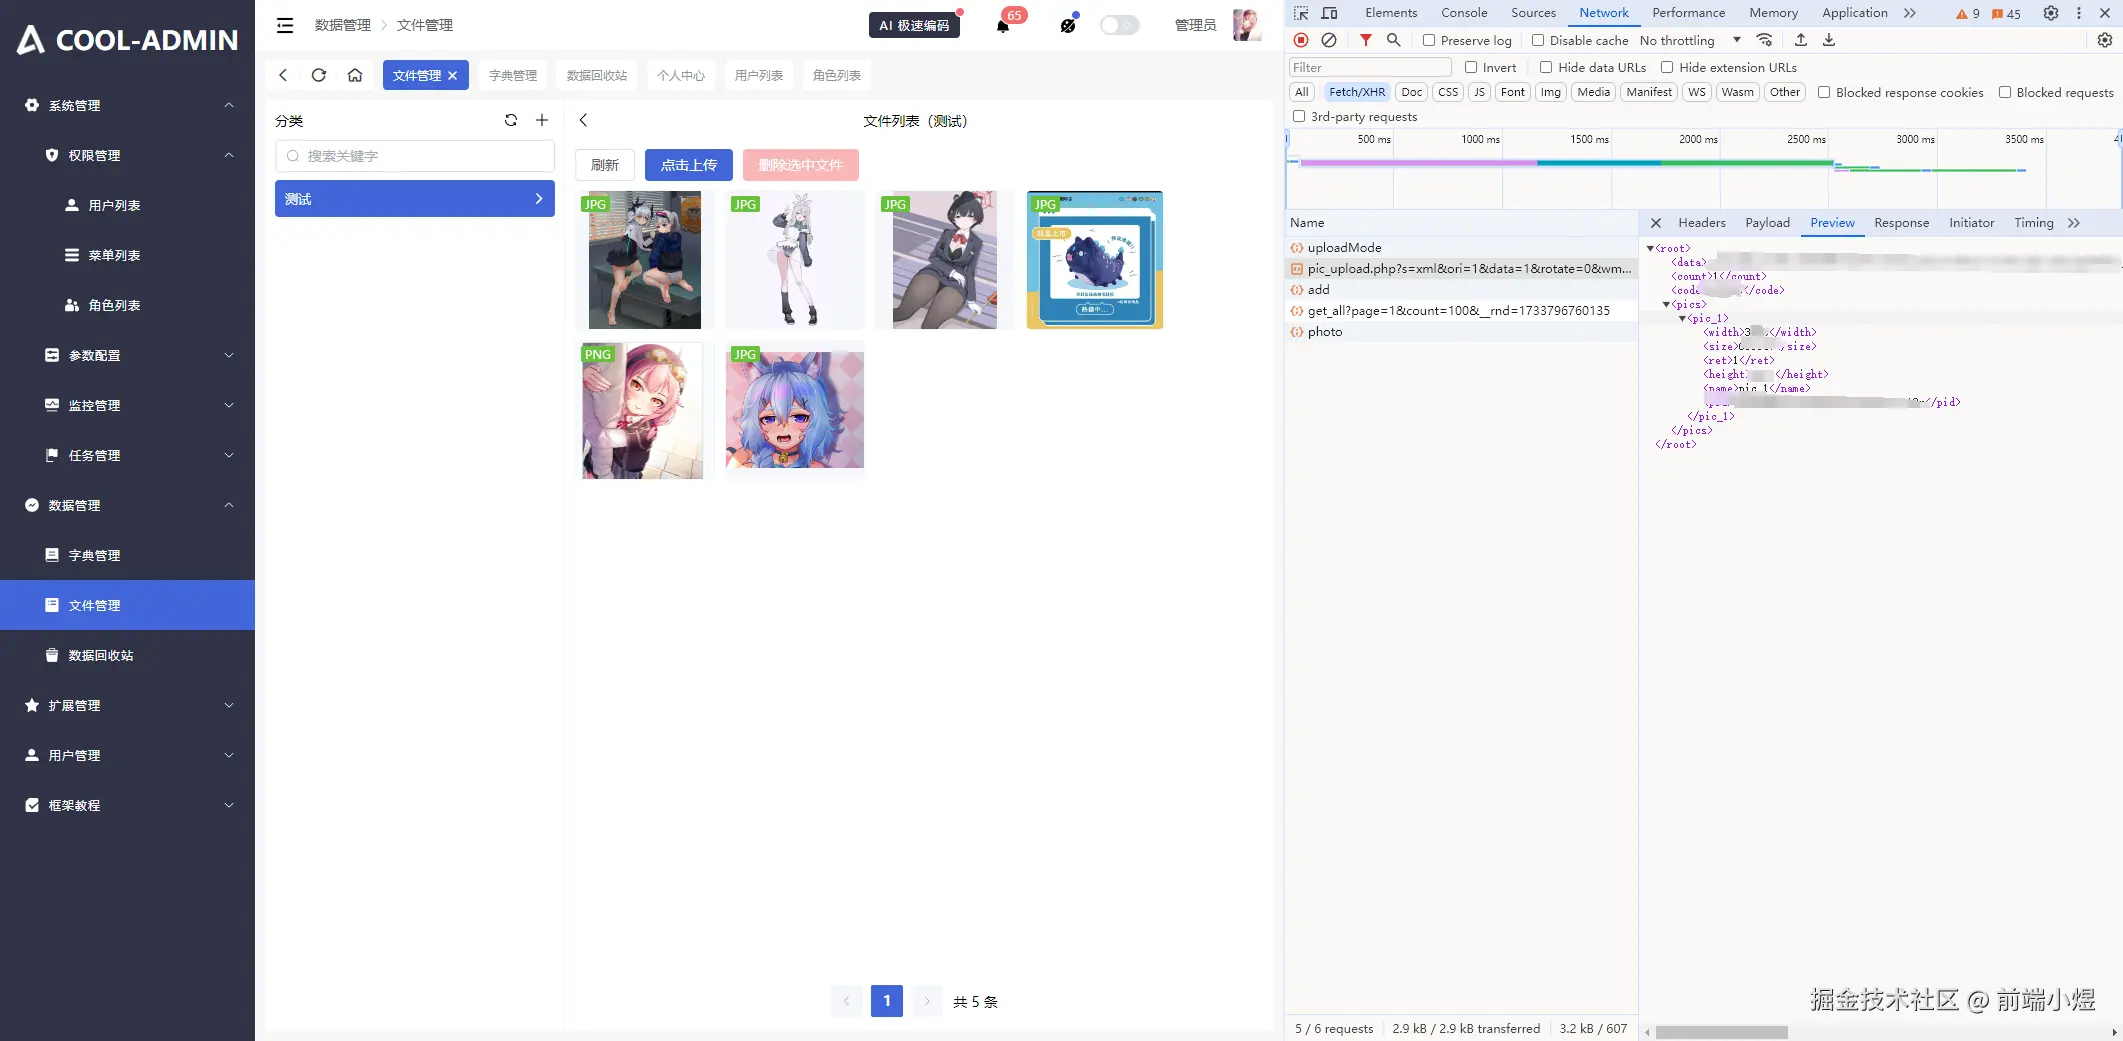Viewport: 2123px width, 1041px height.
Task: Go to home via the house icon
Action: 355,75
